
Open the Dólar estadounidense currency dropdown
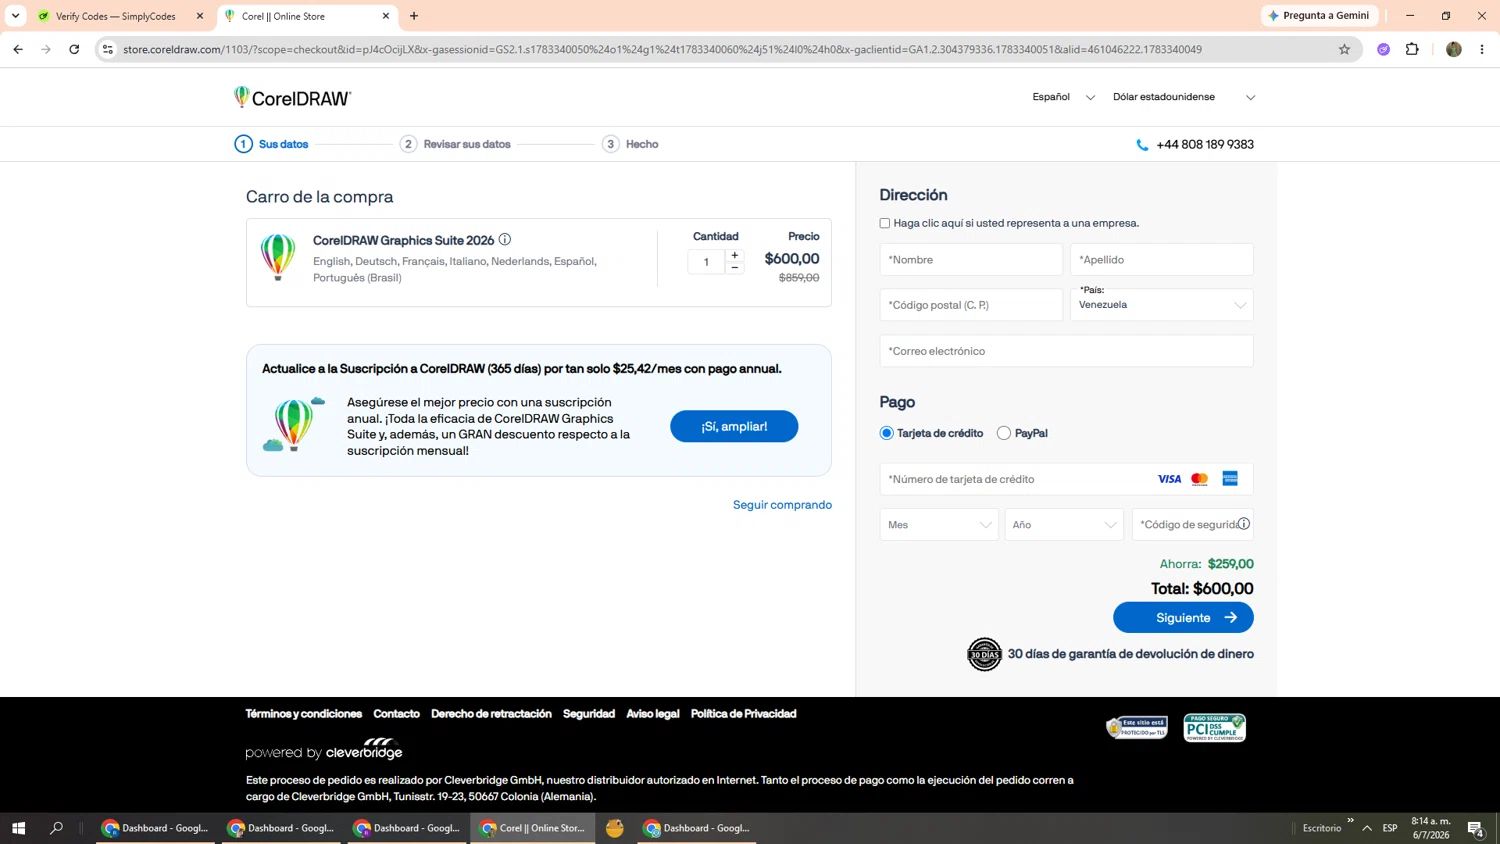(x=1184, y=97)
